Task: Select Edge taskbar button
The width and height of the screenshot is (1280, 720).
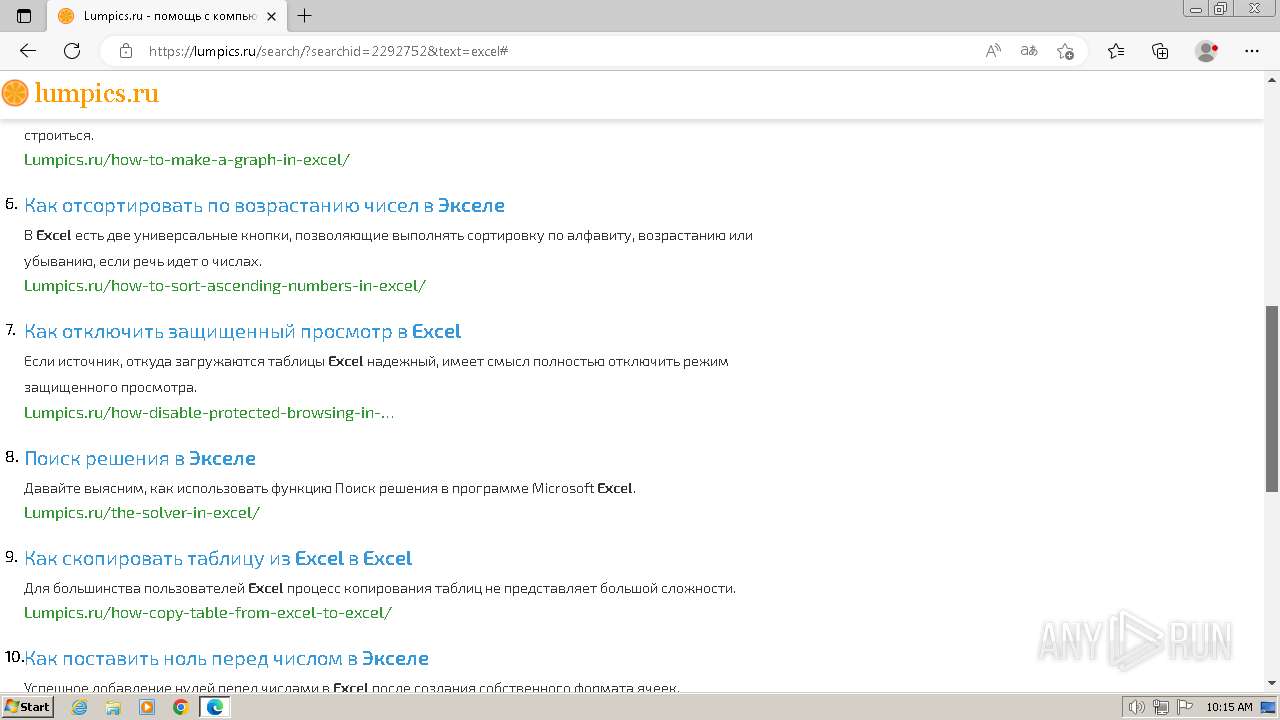Action: click(215, 707)
